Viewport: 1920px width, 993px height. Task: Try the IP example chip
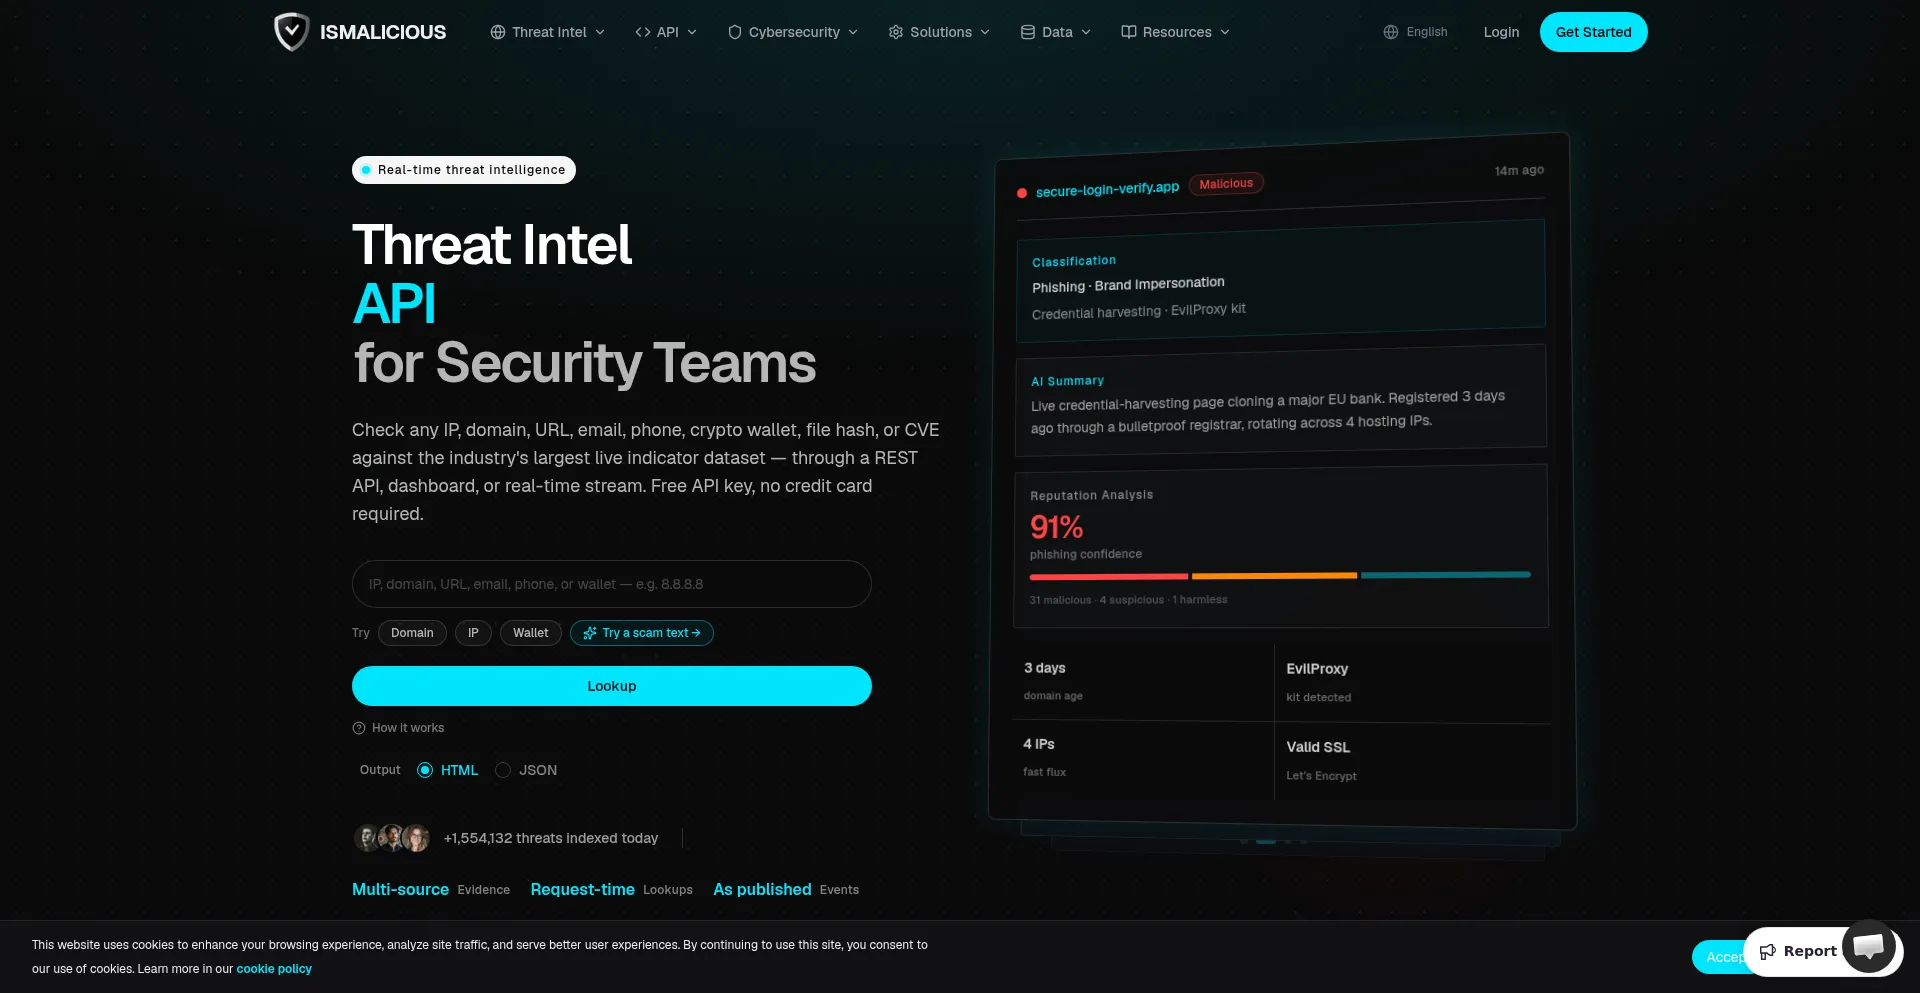(x=473, y=633)
